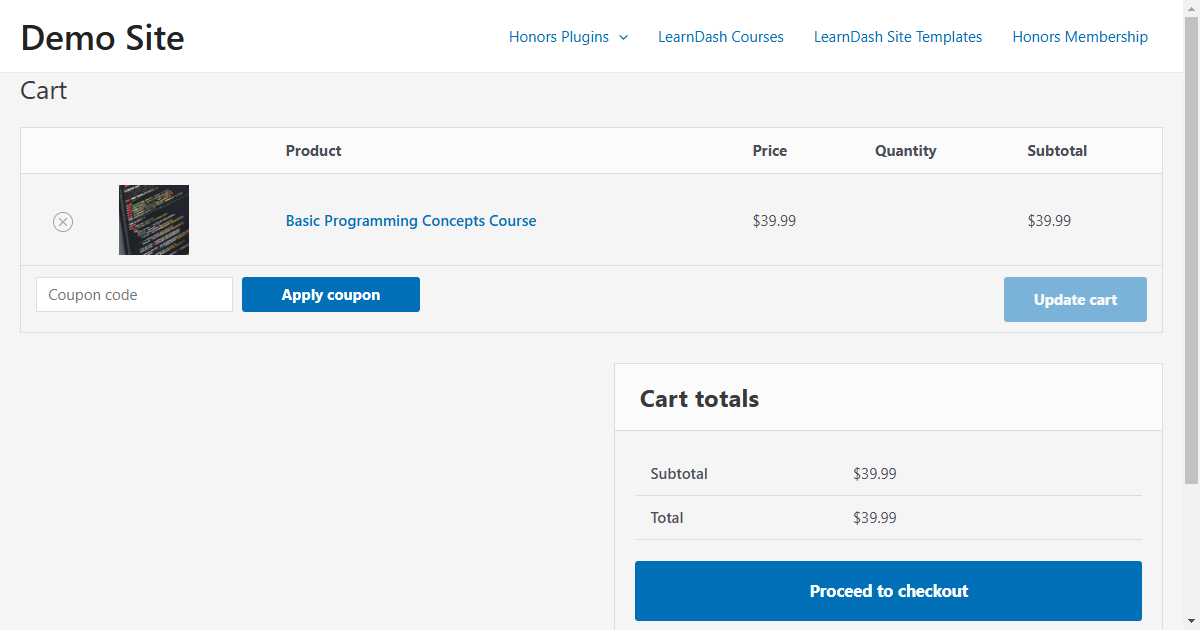Click the Cart page heading

(43, 90)
